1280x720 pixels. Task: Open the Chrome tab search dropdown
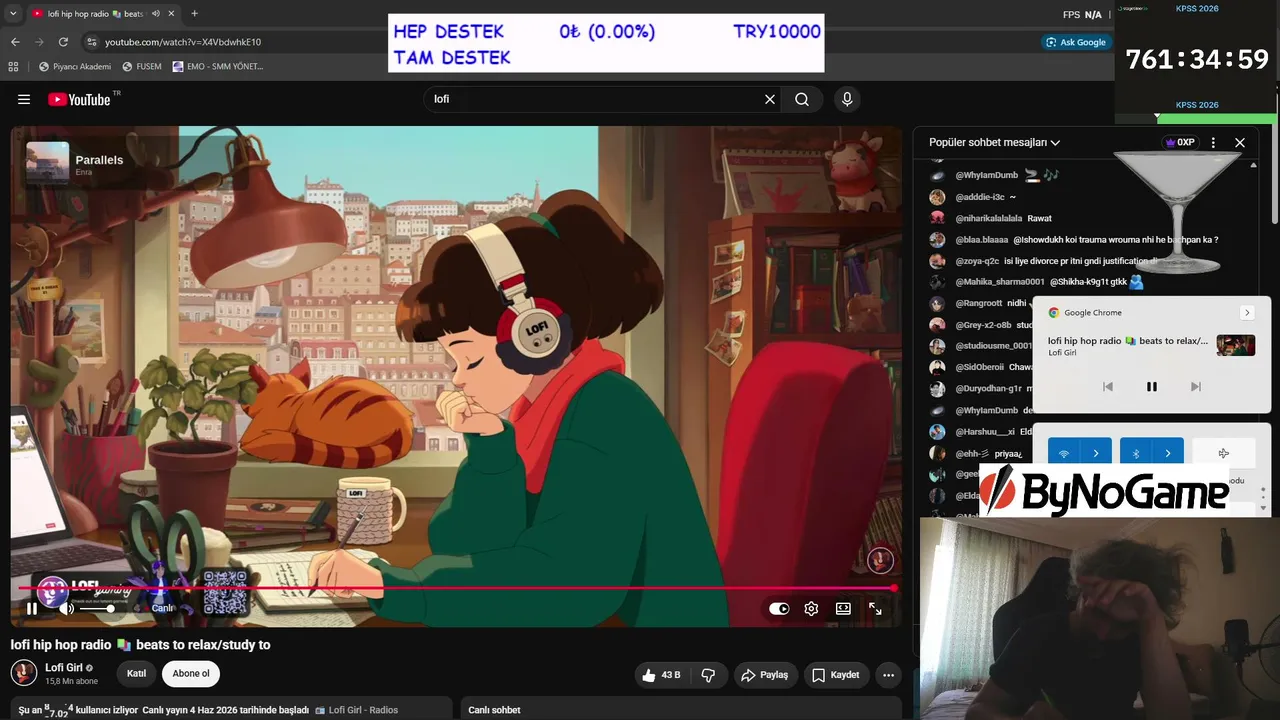point(13,14)
